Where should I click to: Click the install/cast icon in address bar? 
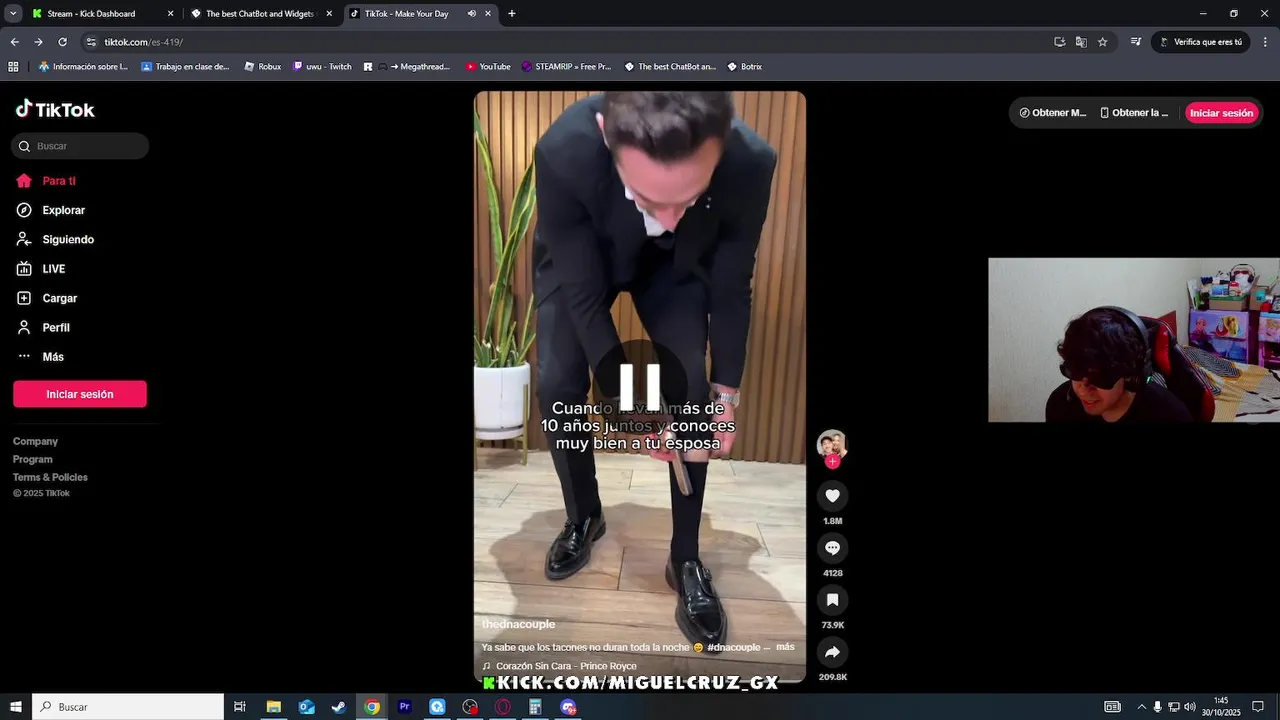pos(1059,42)
